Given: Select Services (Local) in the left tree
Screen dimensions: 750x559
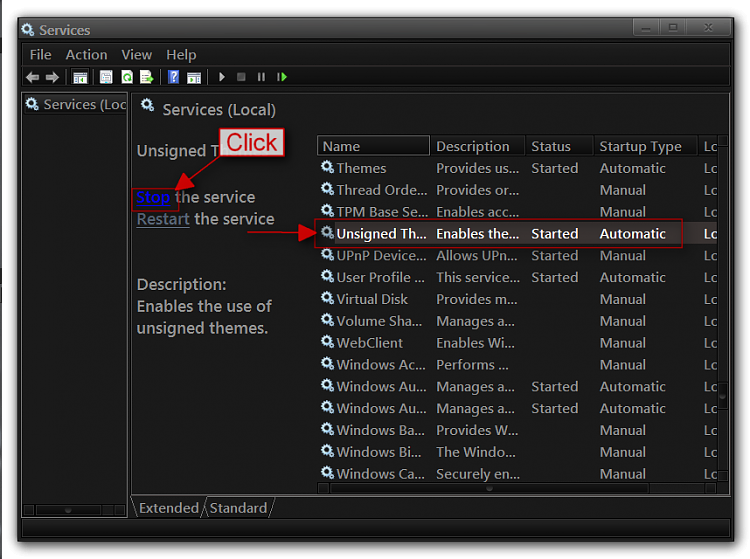Looking at the screenshot, I should tap(76, 104).
